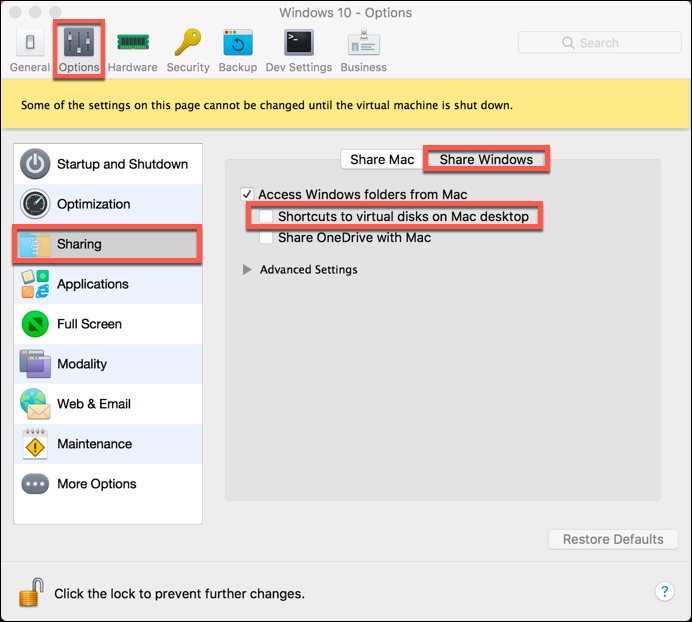Viewport: 692px width, 622px height.
Task: Open Security settings via the key icon
Action: click(188, 42)
